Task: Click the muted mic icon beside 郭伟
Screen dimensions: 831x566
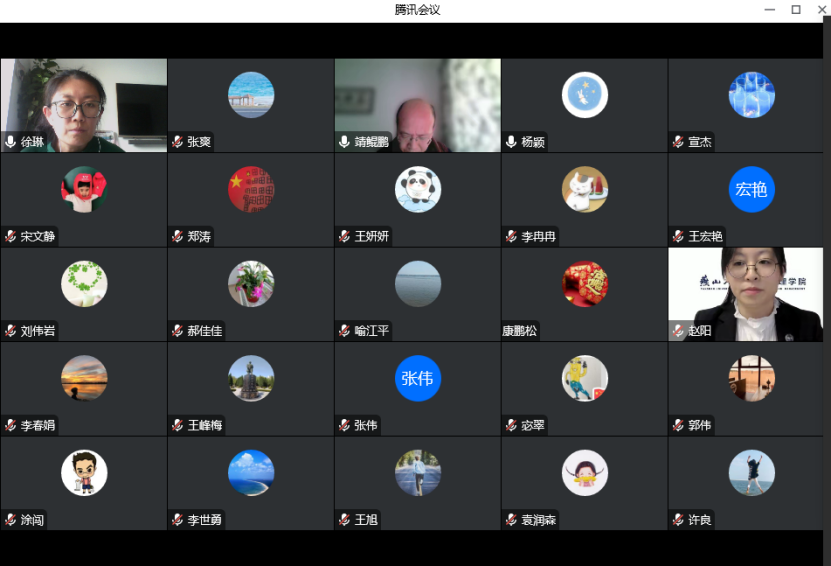Action: pos(678,425)
